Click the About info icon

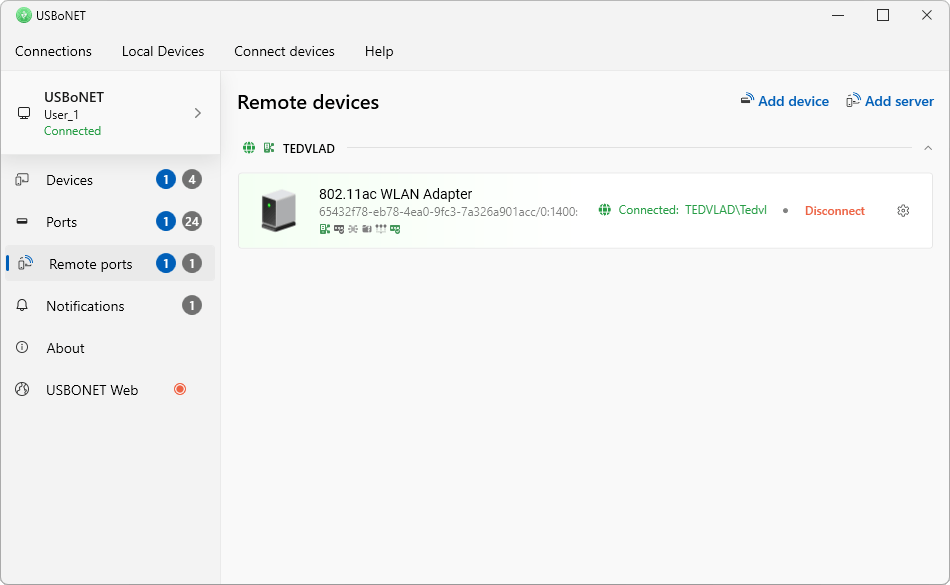[22, 348]
